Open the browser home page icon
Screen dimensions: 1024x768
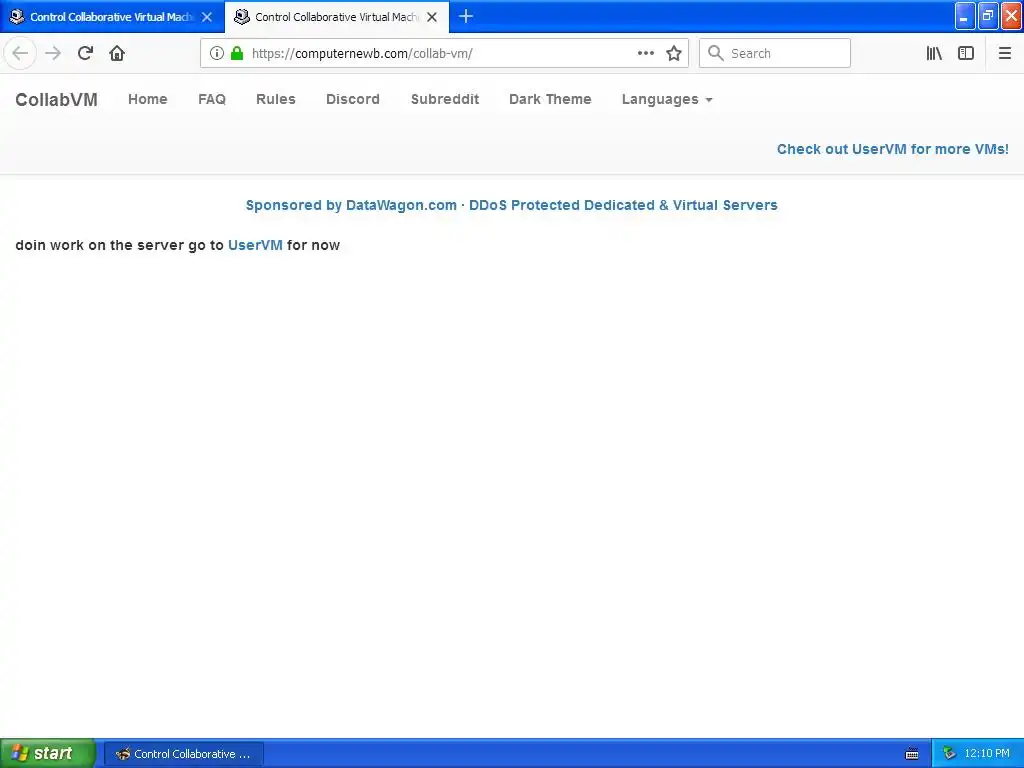point(117,53)
